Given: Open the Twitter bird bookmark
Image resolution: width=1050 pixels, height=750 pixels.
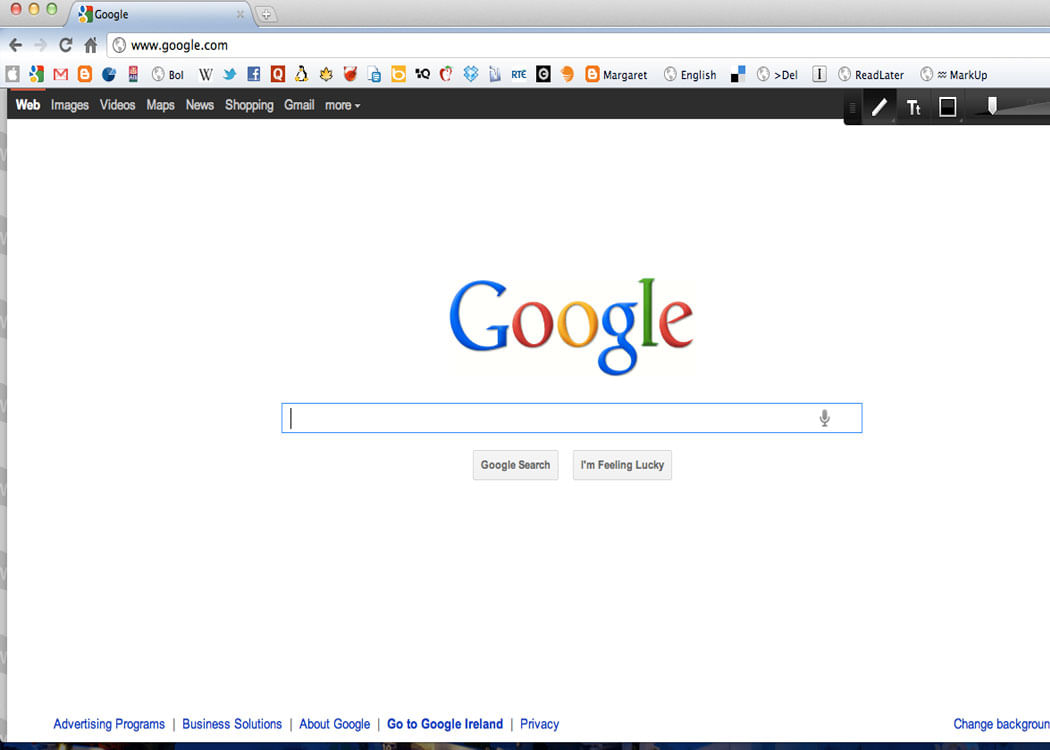Looking at the screenshot, I should pyautogui.click(x=230, y=74).
